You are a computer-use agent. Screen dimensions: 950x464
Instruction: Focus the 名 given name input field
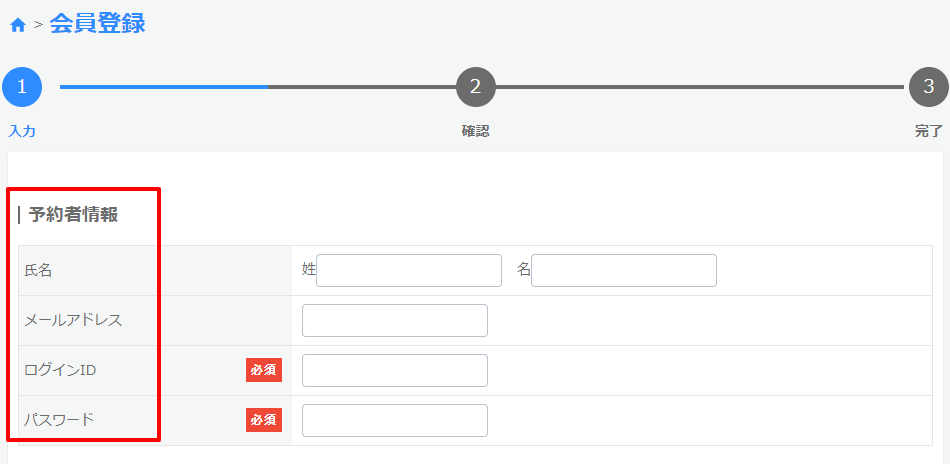624,270
